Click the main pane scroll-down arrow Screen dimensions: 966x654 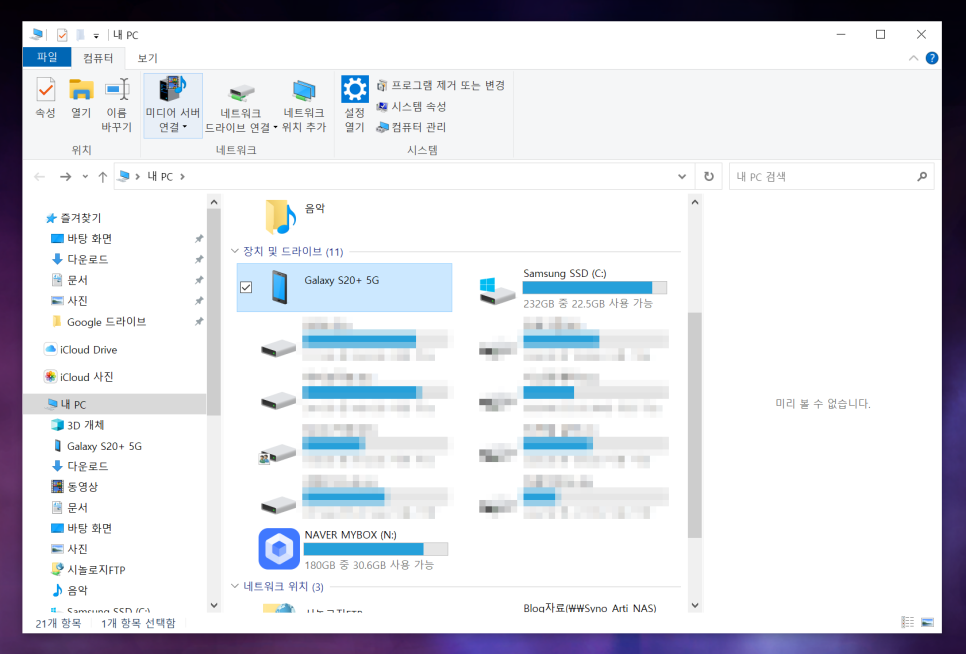click(695, 605)
